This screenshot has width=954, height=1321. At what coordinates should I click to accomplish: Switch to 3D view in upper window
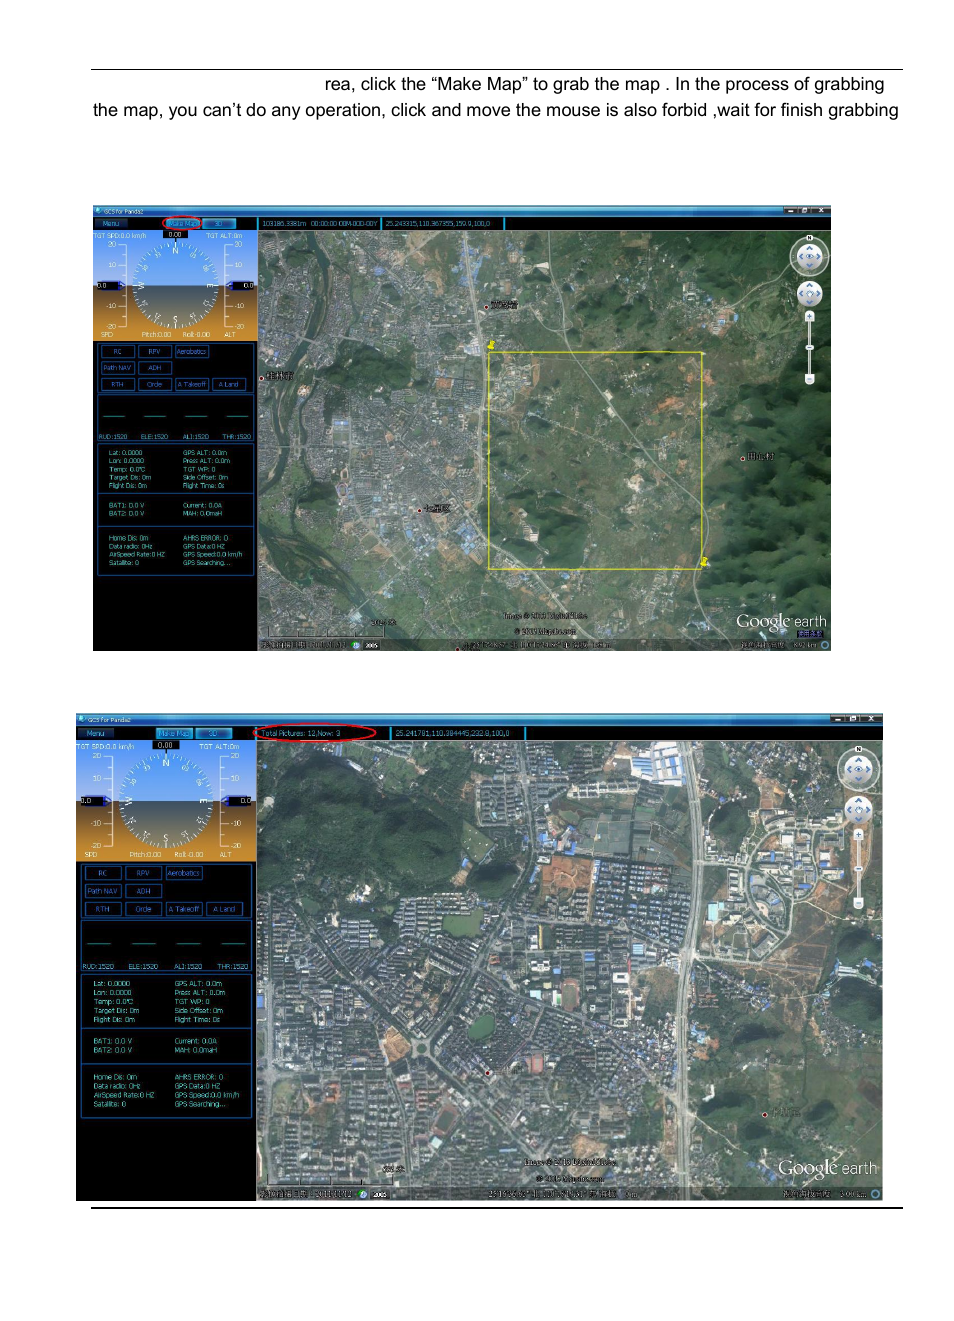point(218,223)
